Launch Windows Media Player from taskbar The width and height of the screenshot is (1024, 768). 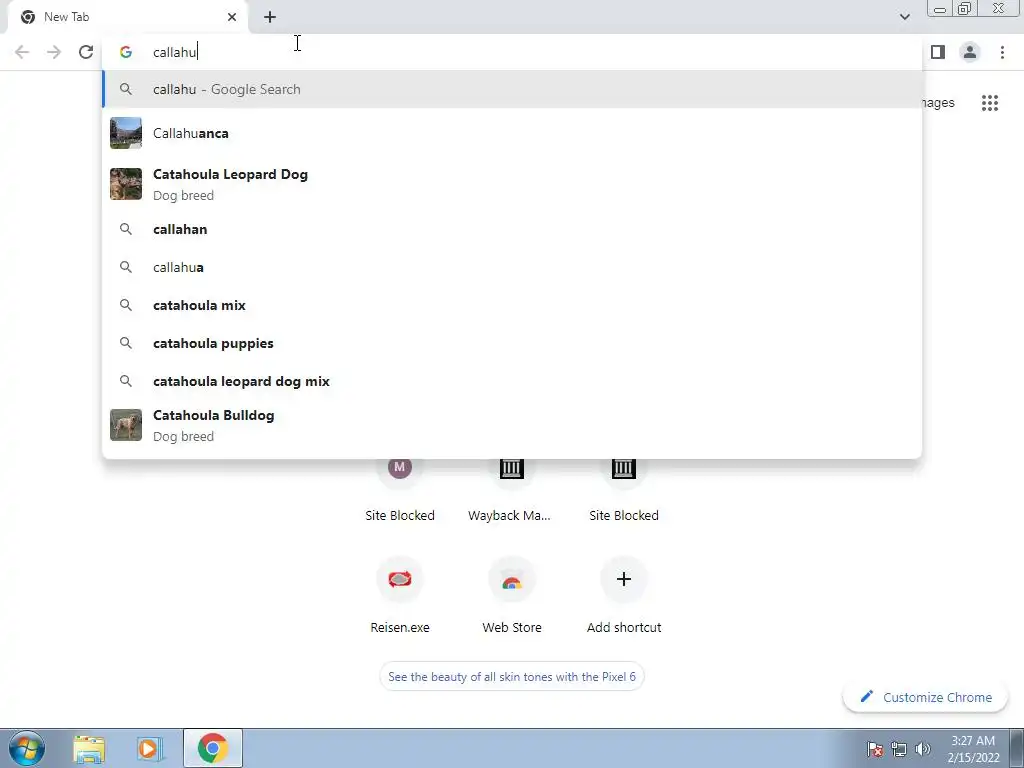click(x=150, y=748)
